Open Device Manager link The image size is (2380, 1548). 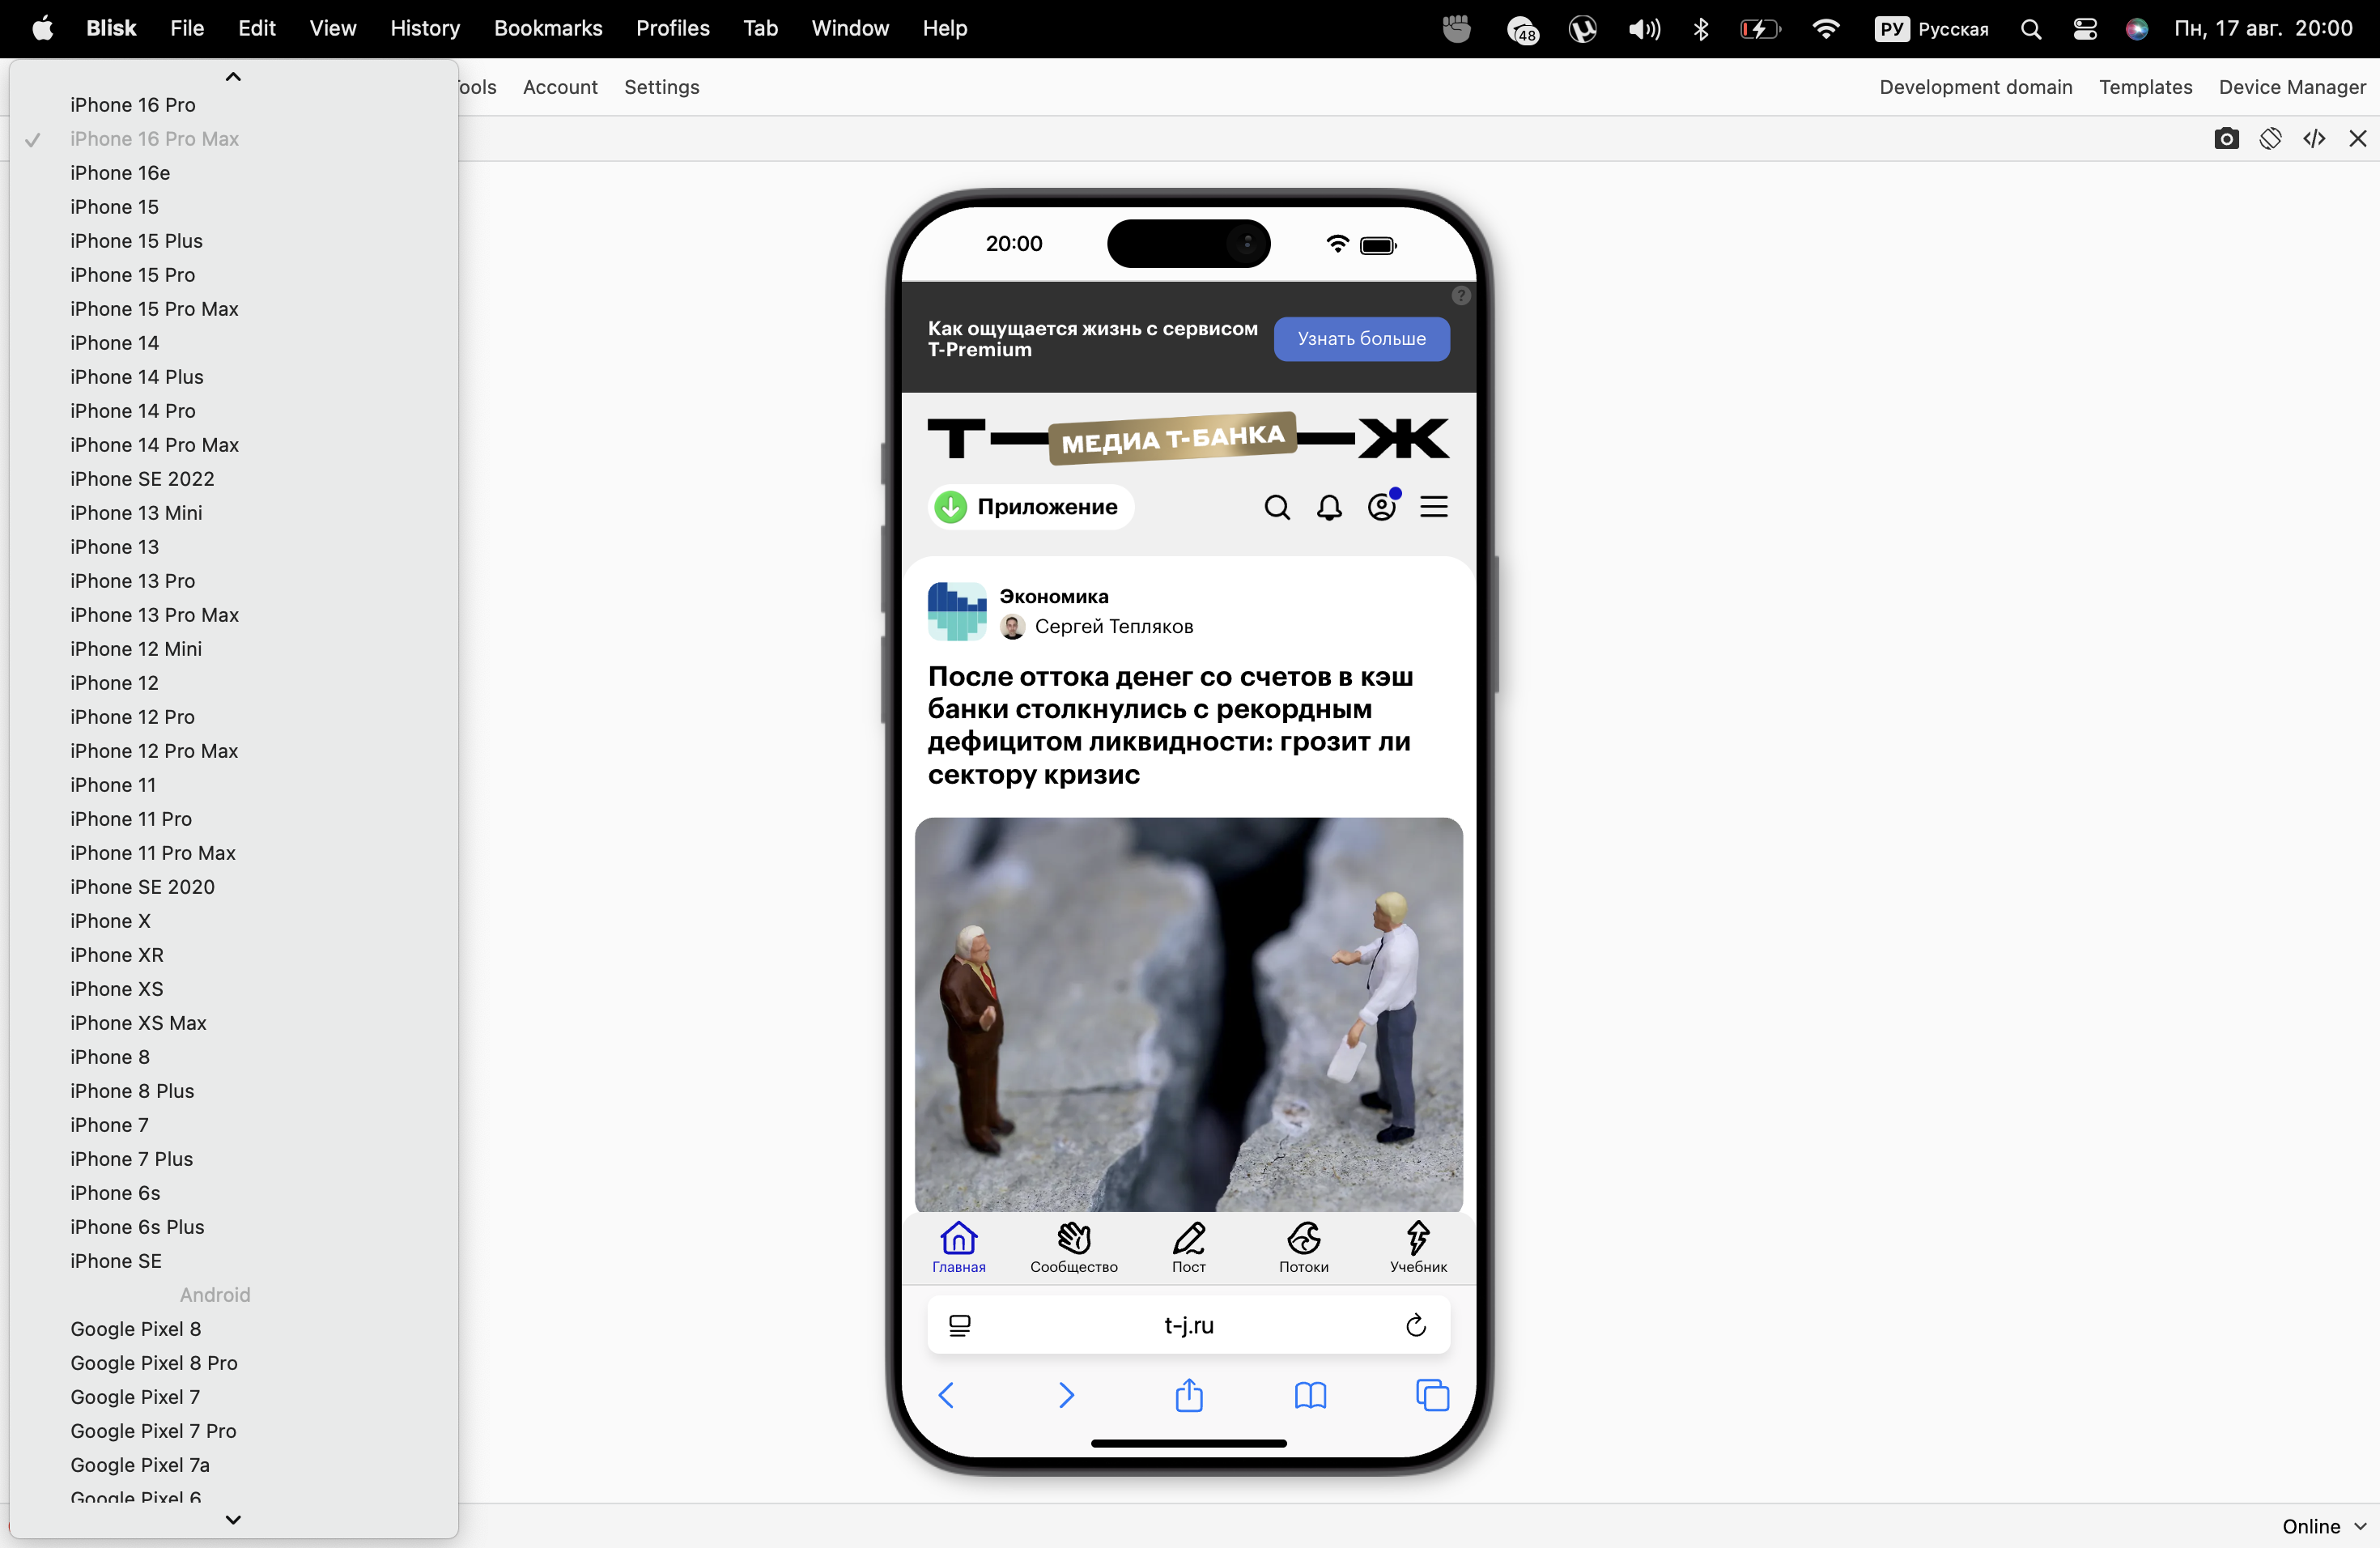(x=2292, y=87)
